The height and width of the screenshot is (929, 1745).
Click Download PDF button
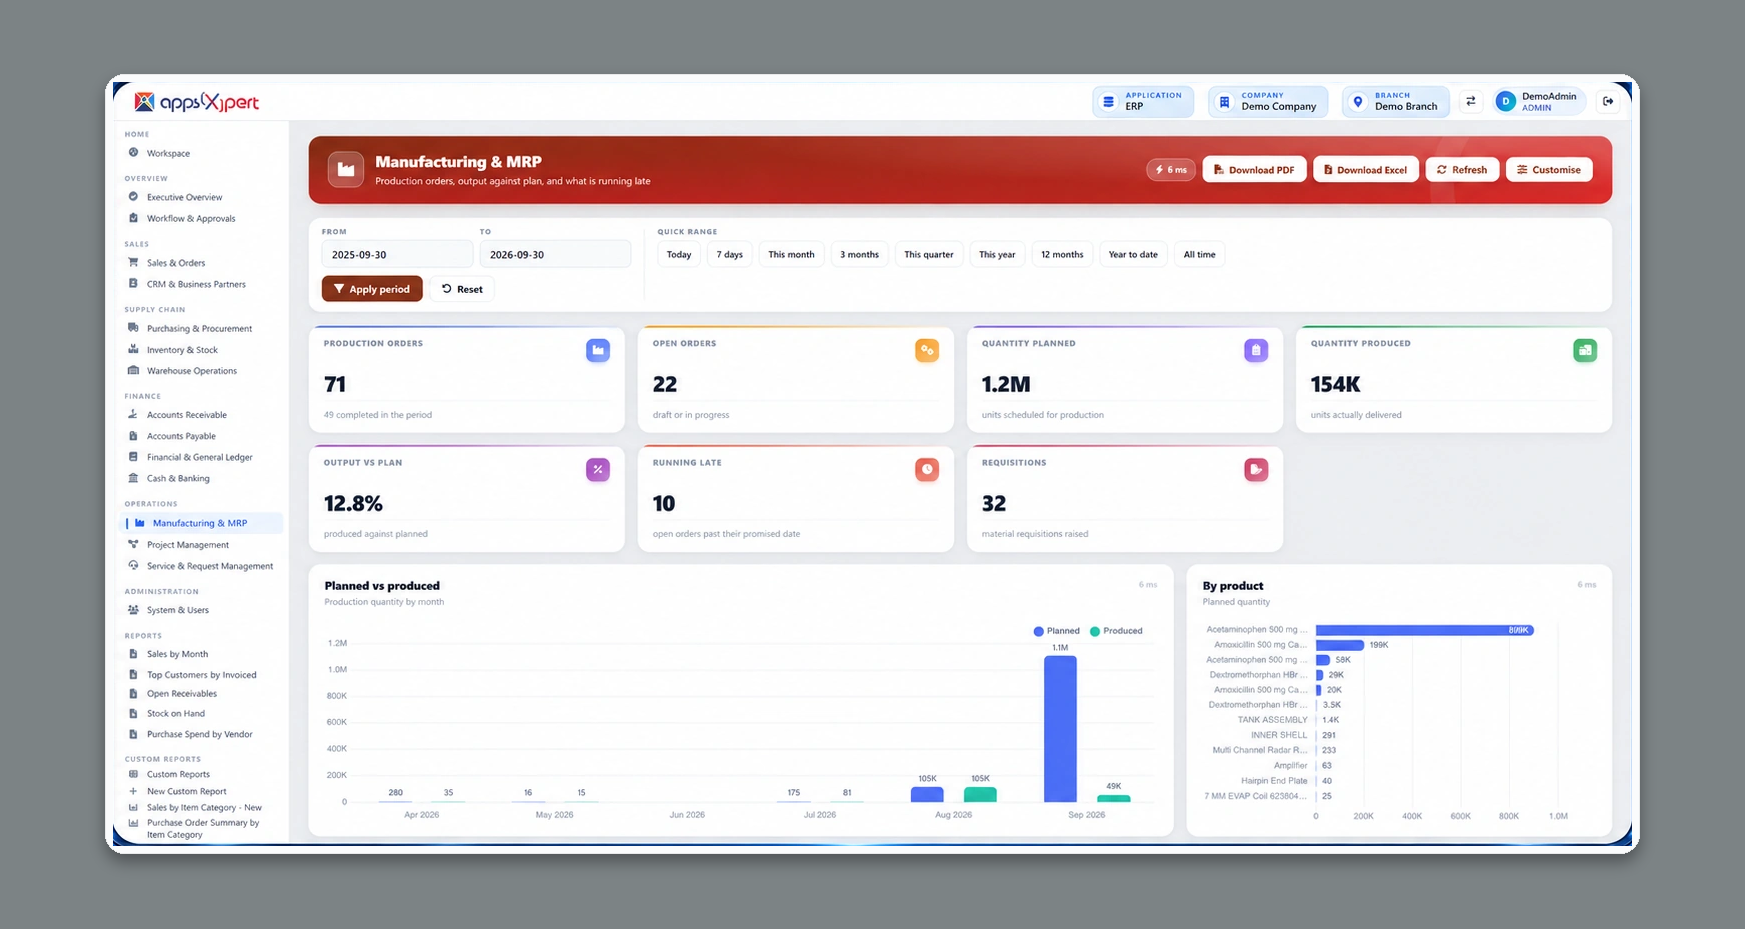[x=1254, y=170]
